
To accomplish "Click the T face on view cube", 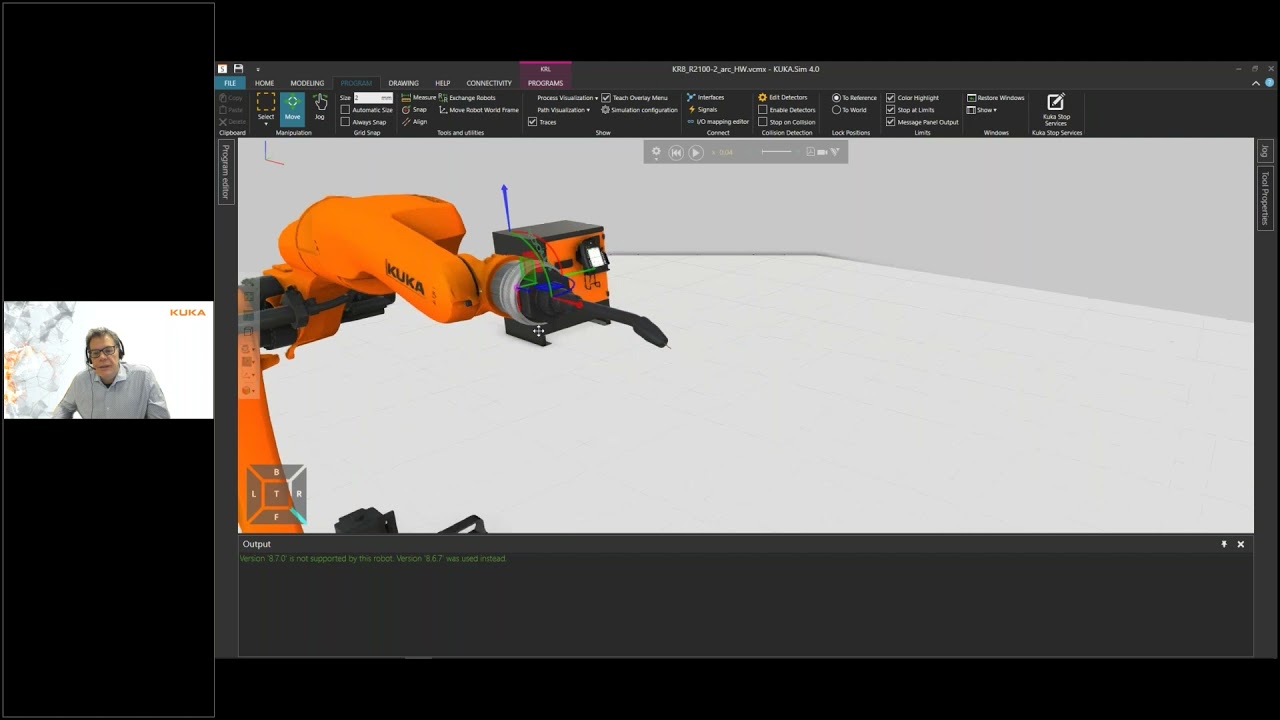I will point(276,494).
